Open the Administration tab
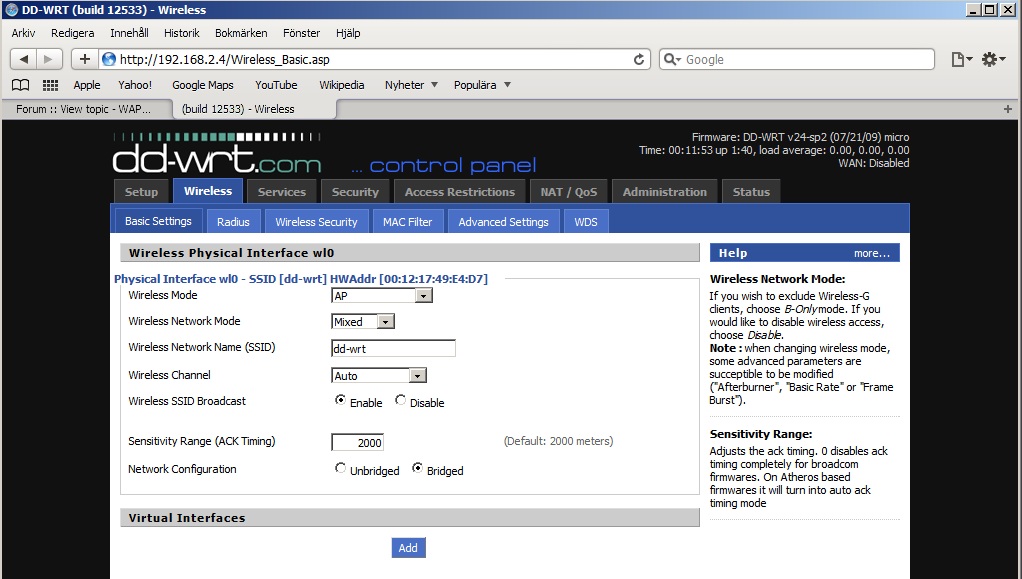 click(x=665, y=192)
